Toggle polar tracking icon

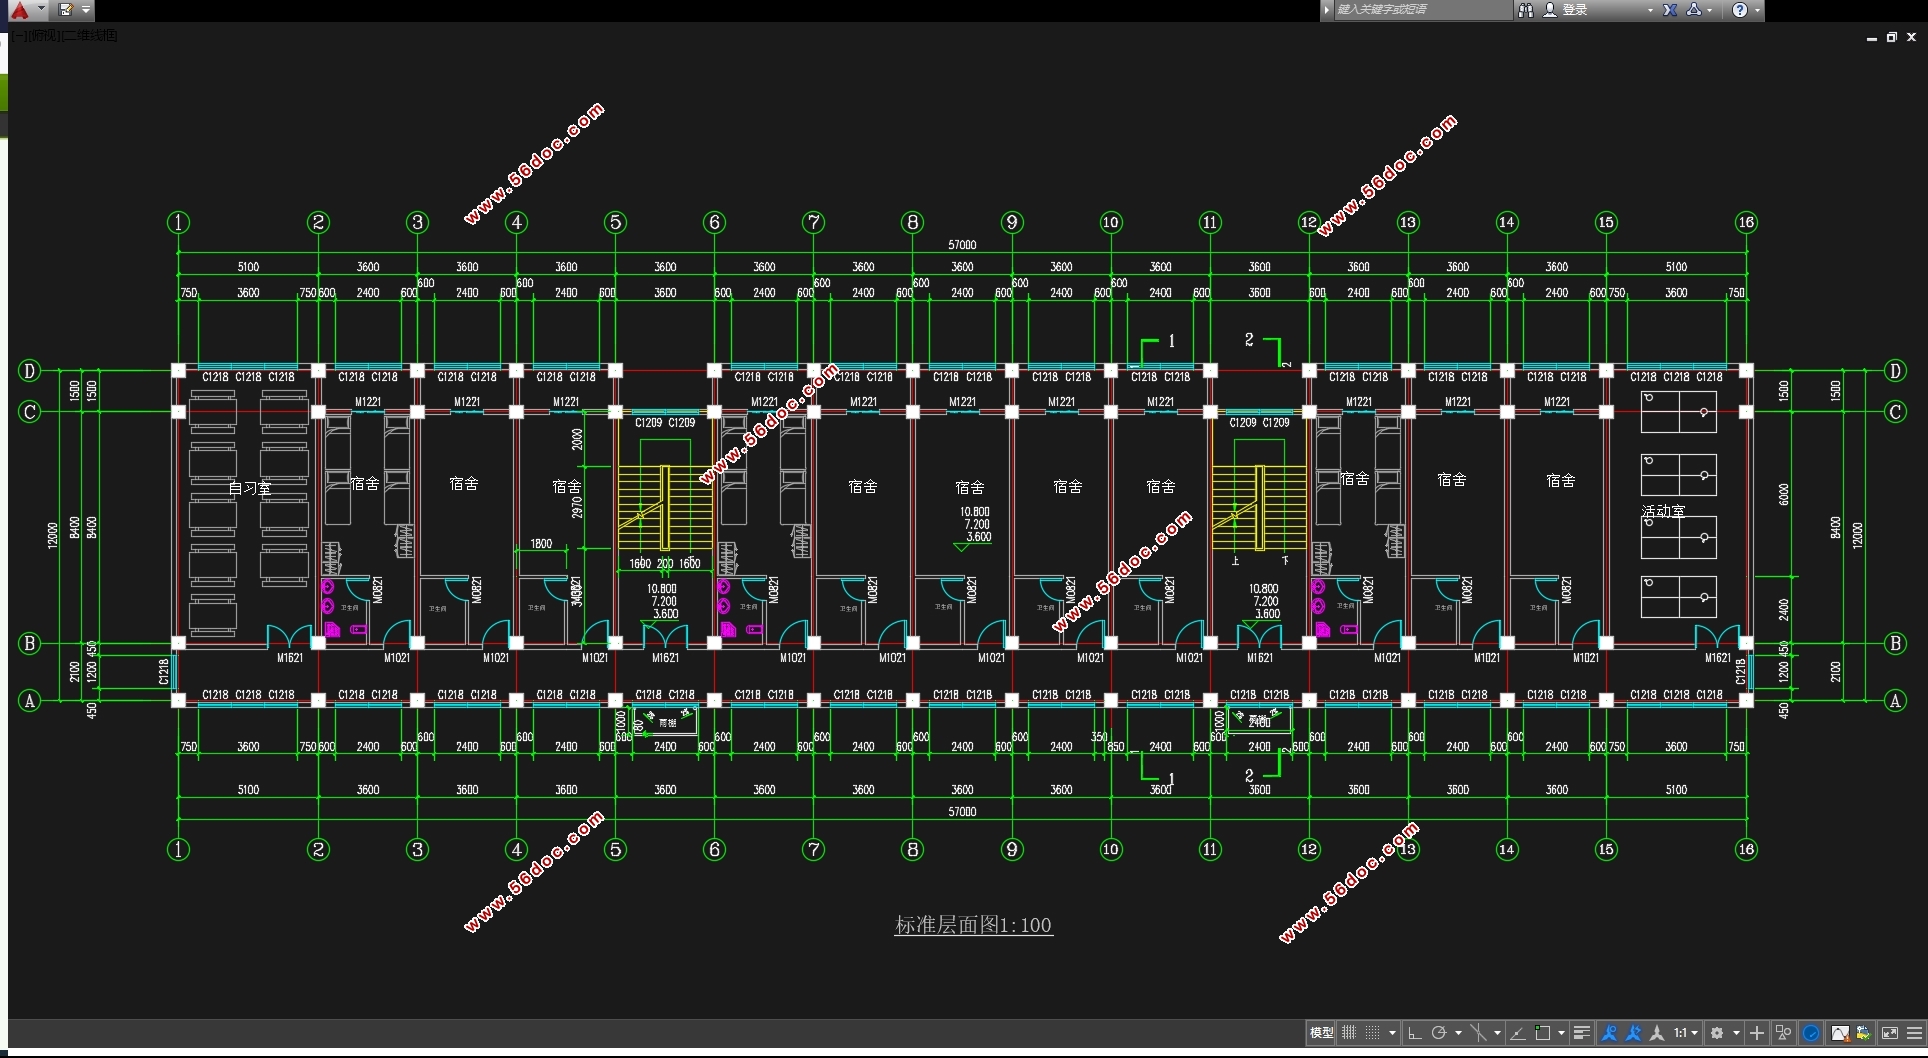click(x=1439, y=1033)
